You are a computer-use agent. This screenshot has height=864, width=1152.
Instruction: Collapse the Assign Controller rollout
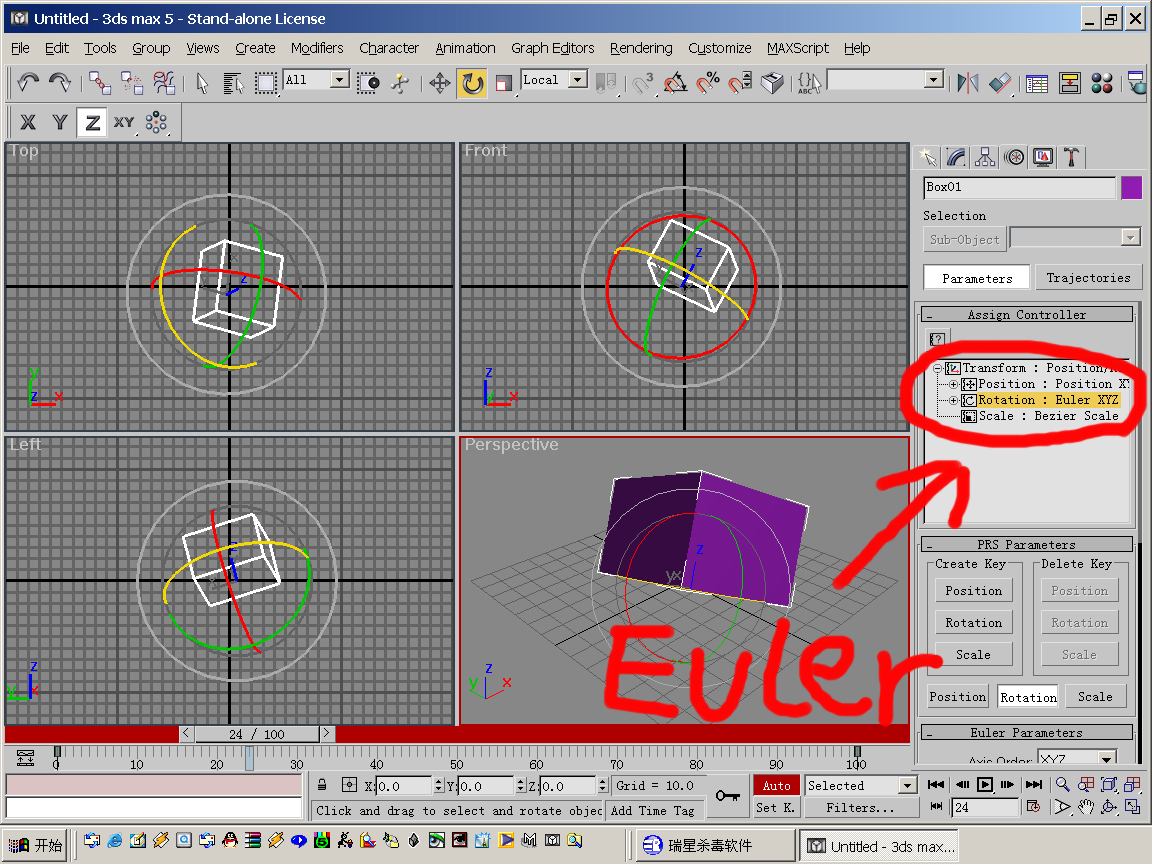point(1026,314)
